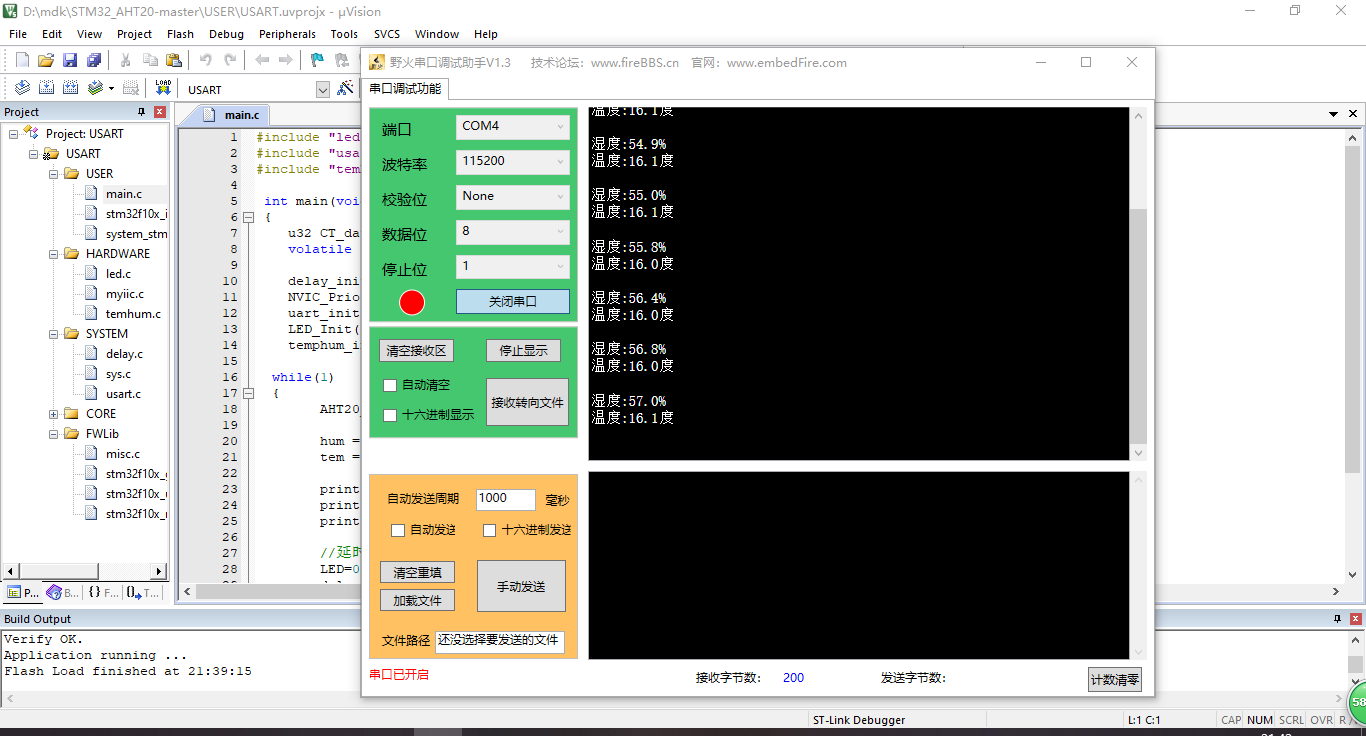
Task: Build target files icon
Action: click(x=46, y=88)
